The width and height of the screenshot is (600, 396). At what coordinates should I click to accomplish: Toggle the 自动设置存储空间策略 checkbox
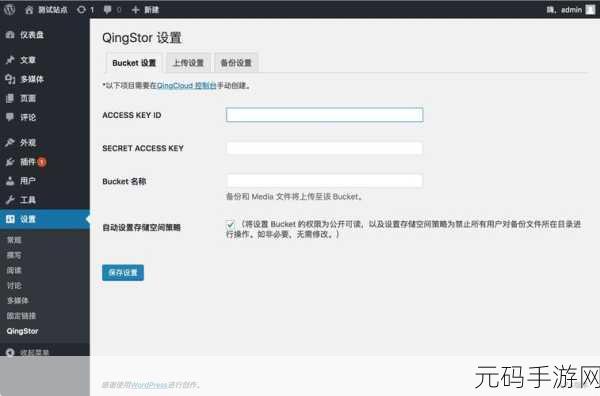[x=230, y=225]
